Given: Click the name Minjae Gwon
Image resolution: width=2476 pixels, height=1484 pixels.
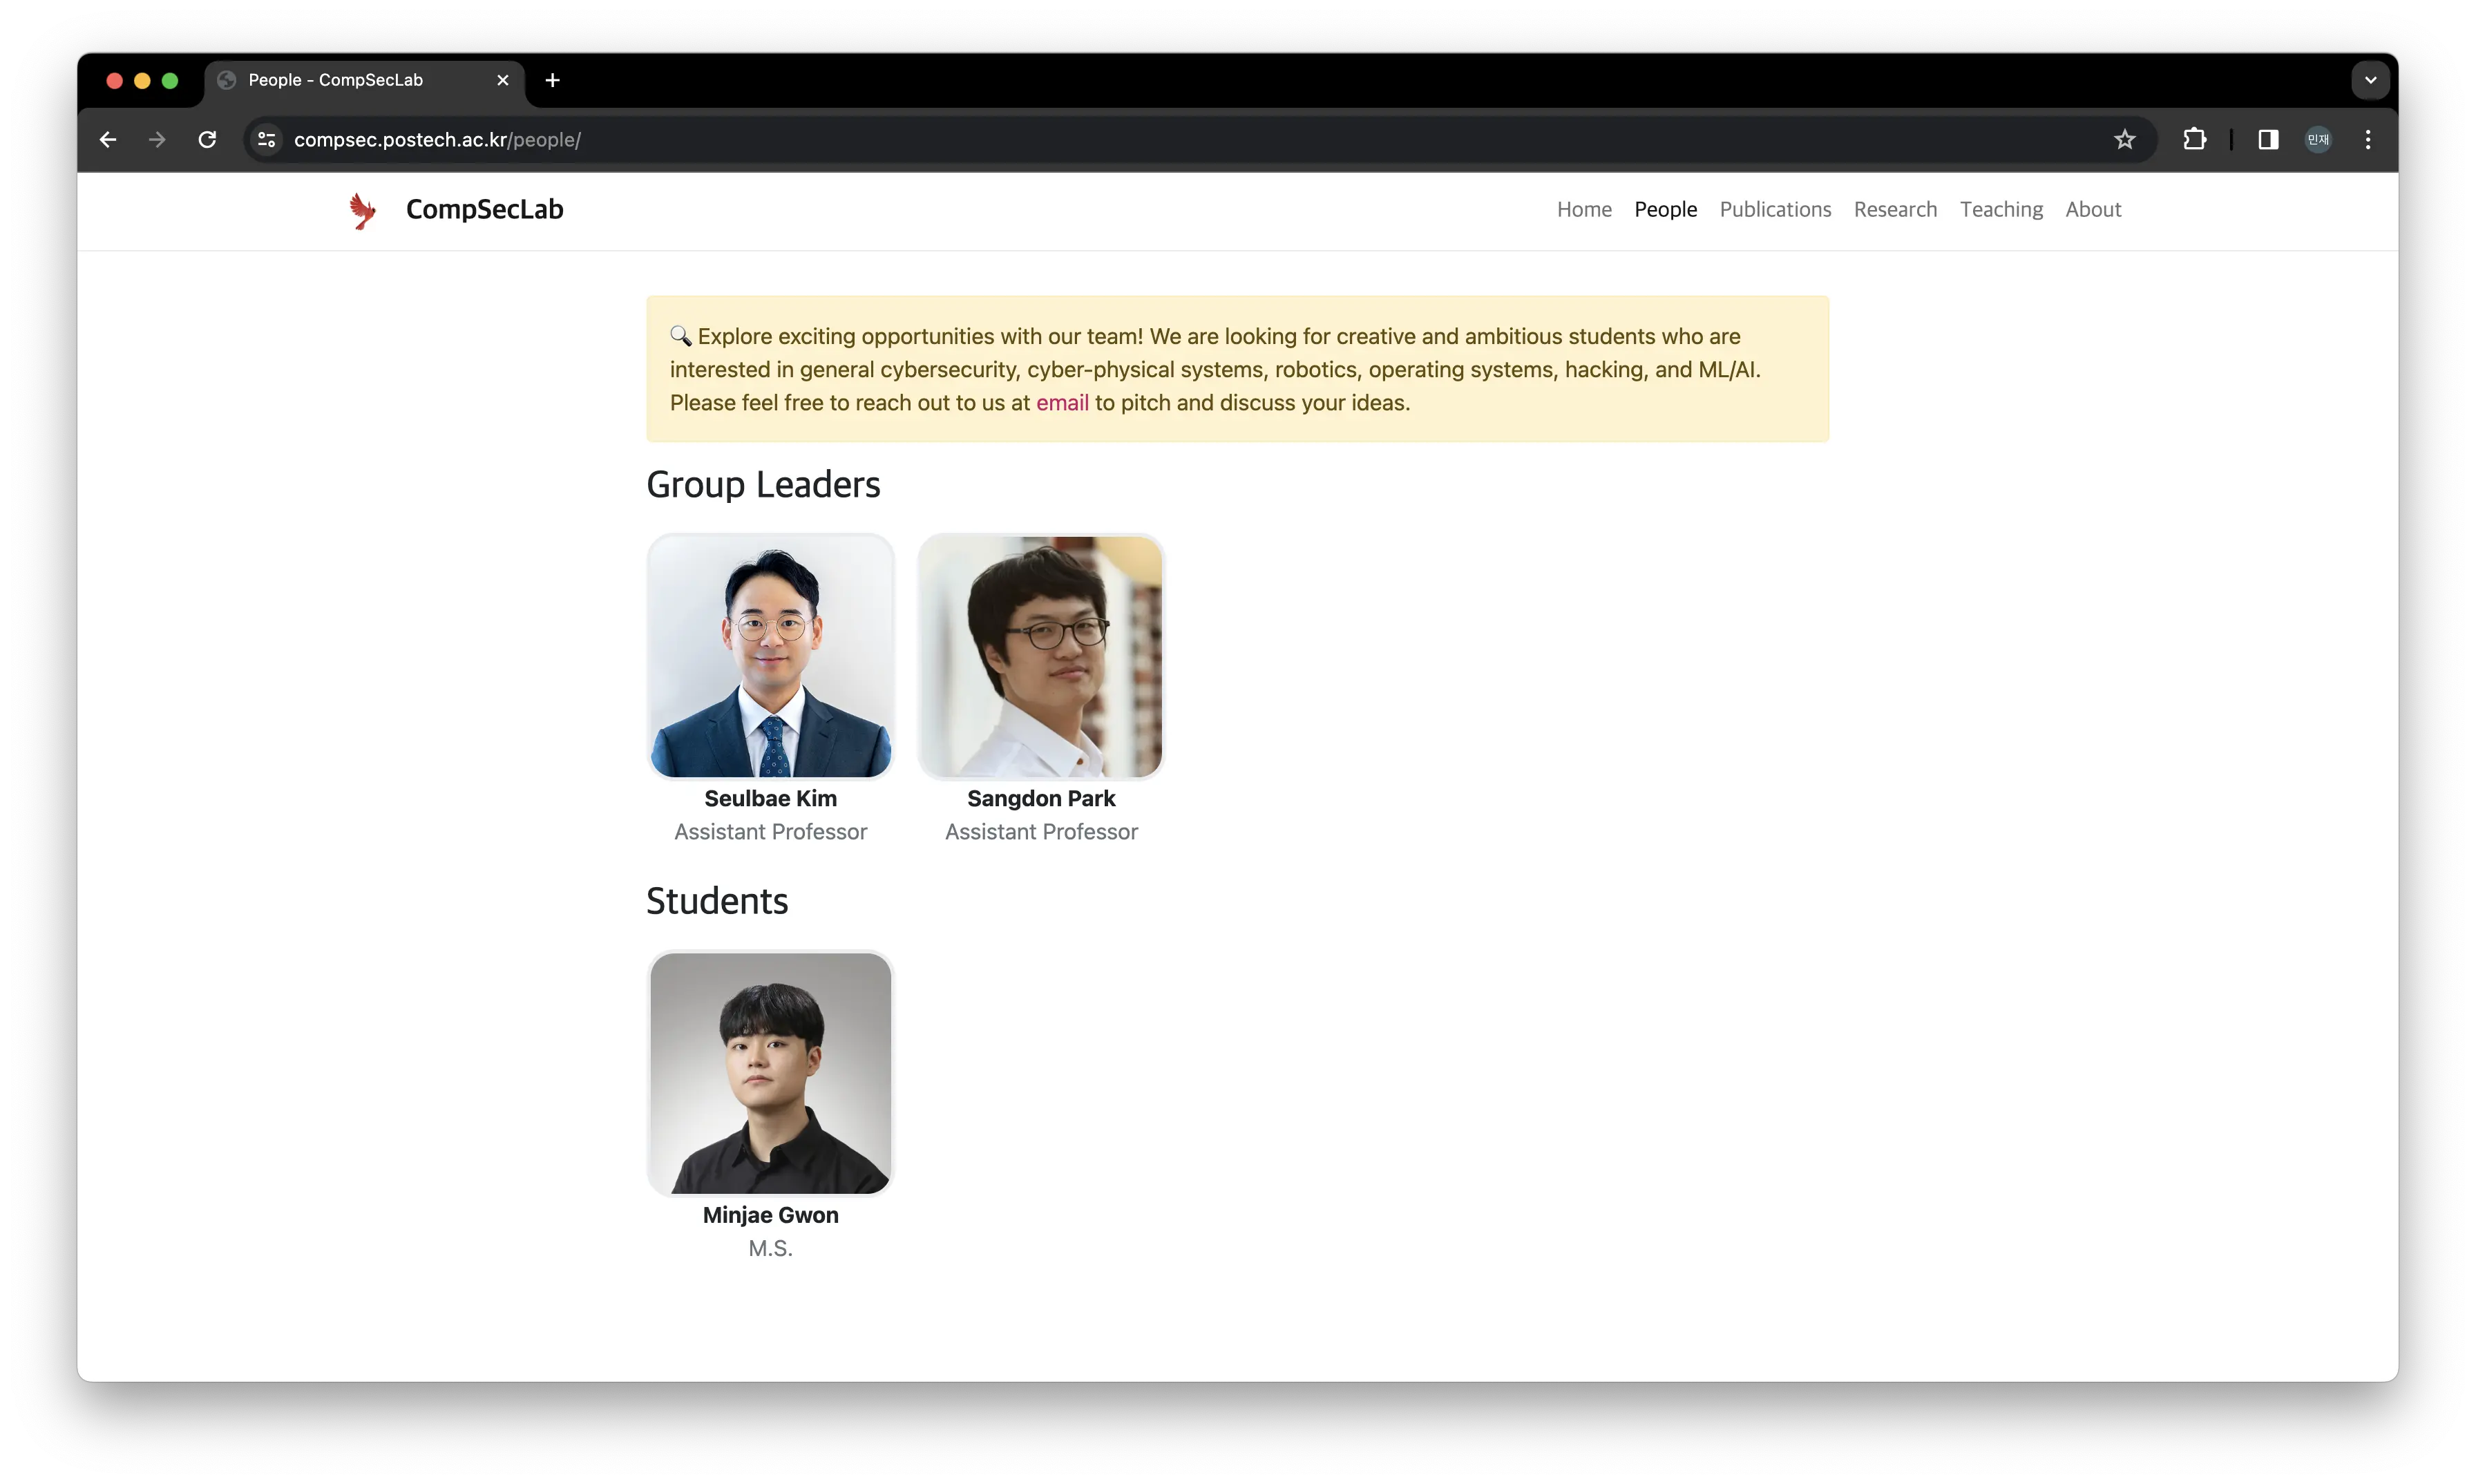Looking at the screenshot, I should tap(770, 1215).
